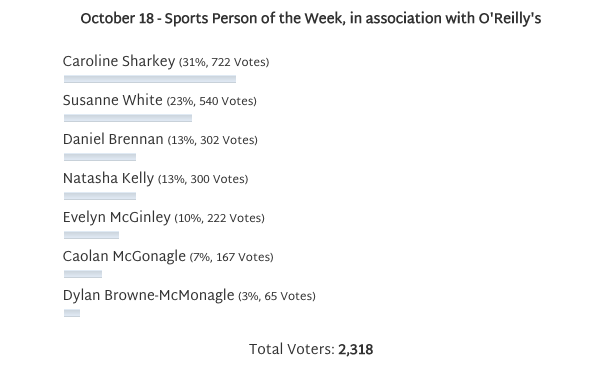The height and width of the screenshot is (369, 599).
Task: Click Caroline Sharkey's vote bar
Action: click(150, 79)
